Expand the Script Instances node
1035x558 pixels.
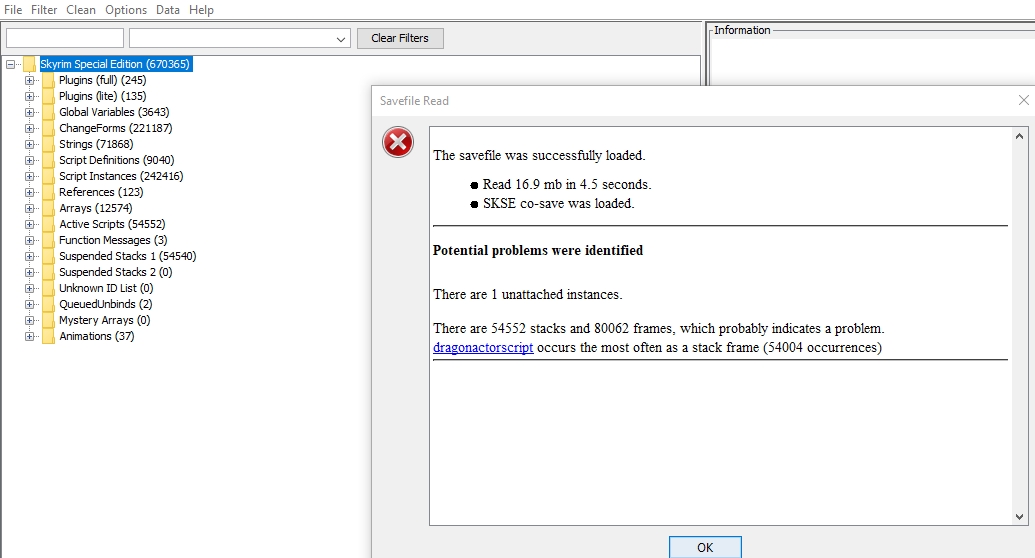point(29,176)
